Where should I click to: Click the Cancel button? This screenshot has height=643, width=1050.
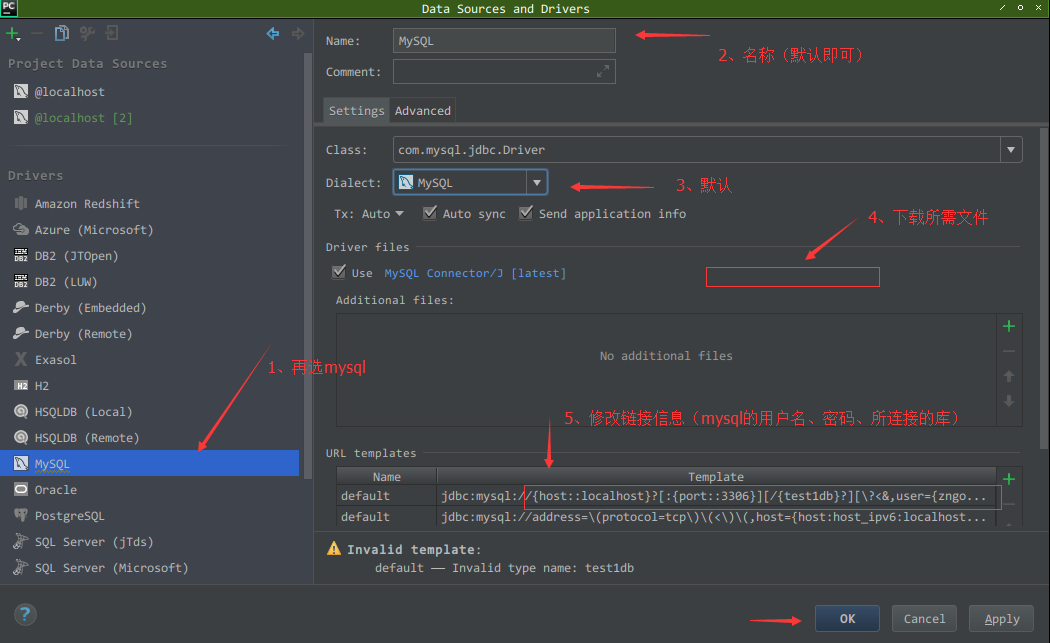point(924,619)
